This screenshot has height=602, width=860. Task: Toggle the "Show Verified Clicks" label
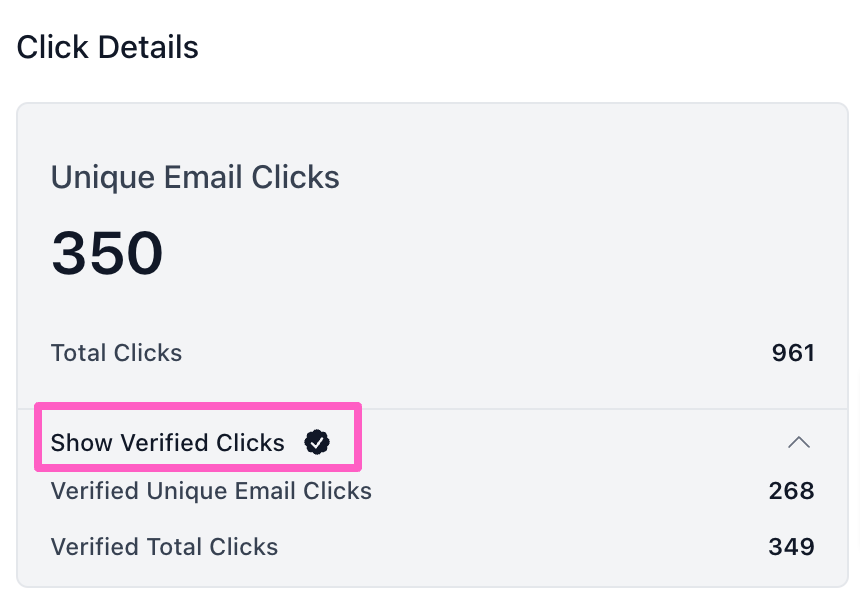pyautogui.click(x=167, y=442)
